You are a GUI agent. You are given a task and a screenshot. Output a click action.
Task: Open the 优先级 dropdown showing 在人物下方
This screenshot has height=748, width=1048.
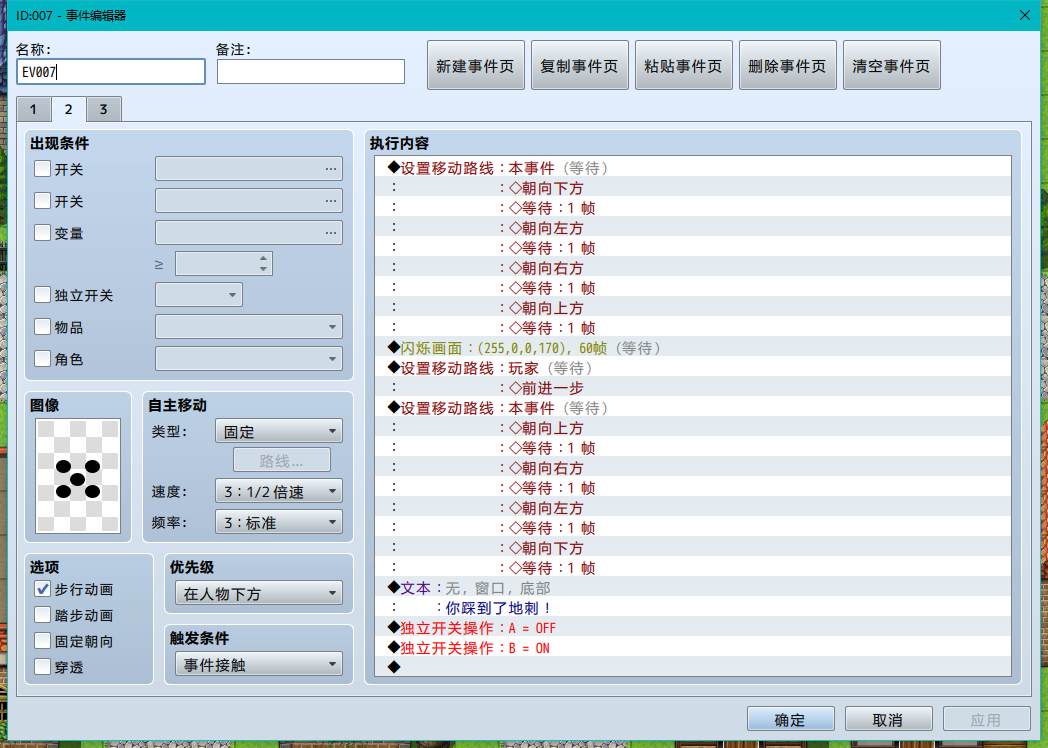click(x=259, y=594)
